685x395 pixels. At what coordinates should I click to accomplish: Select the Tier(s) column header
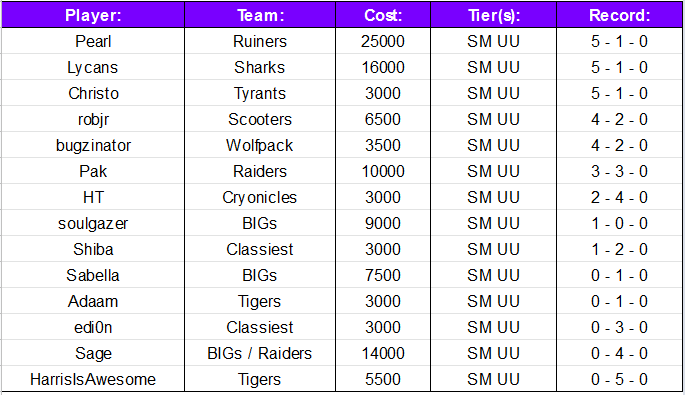(493, 15)
